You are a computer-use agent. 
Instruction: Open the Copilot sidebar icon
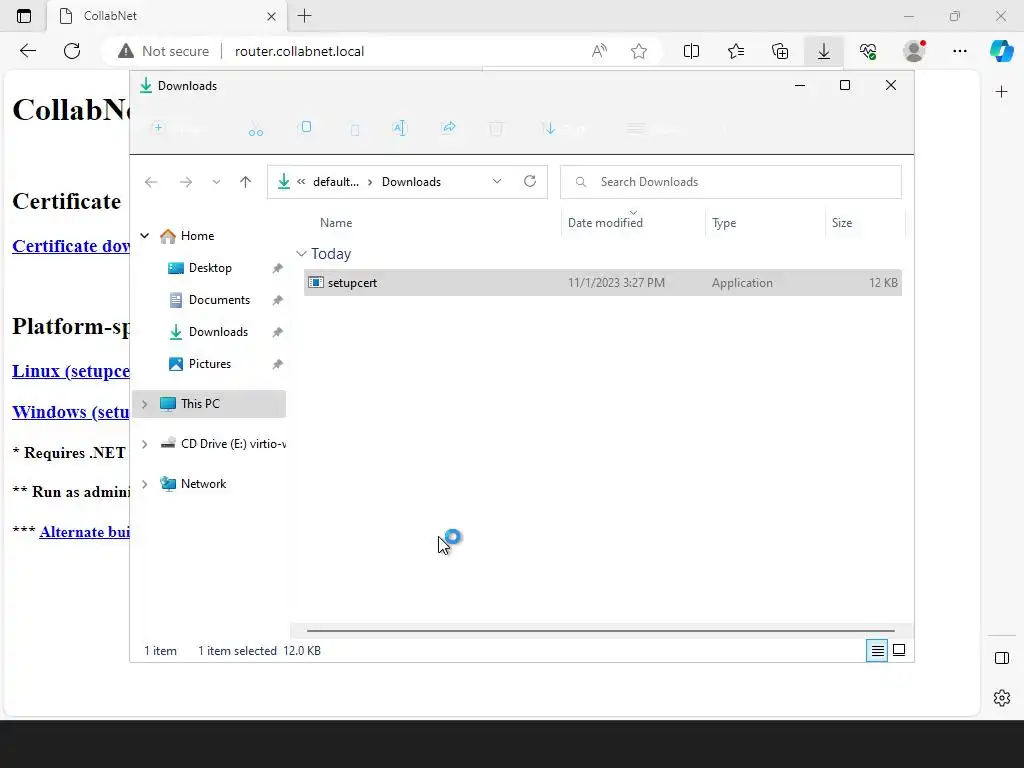tap(1001, 51)
